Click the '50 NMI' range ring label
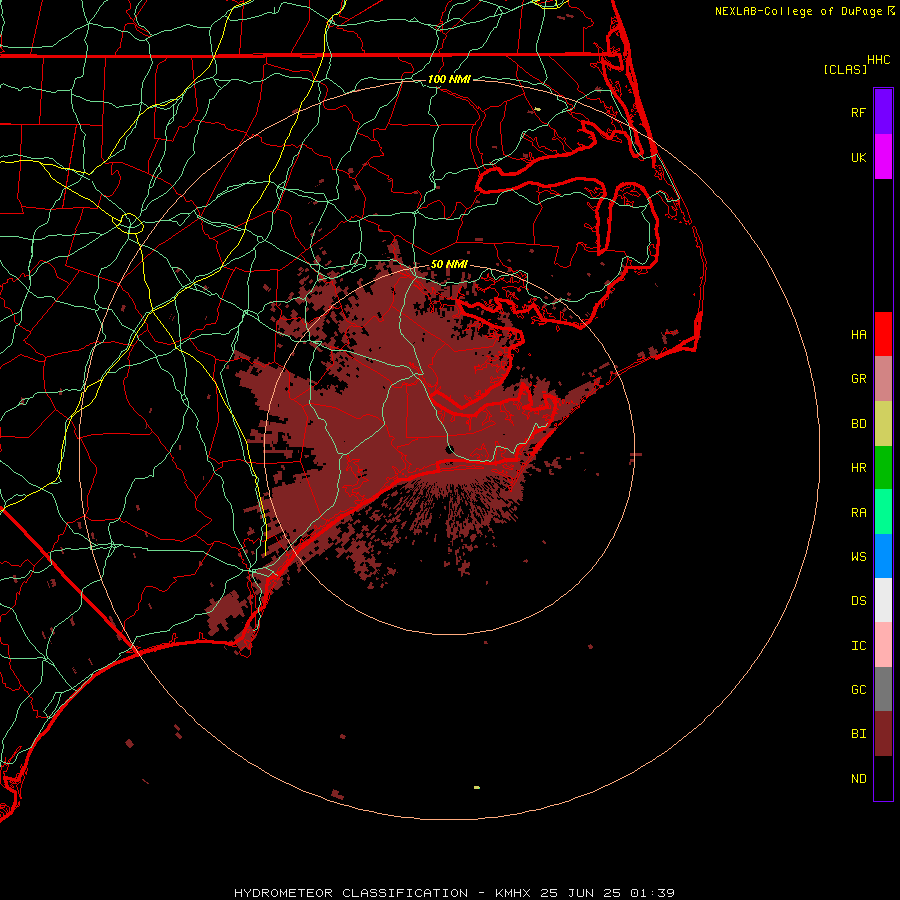 449,264
